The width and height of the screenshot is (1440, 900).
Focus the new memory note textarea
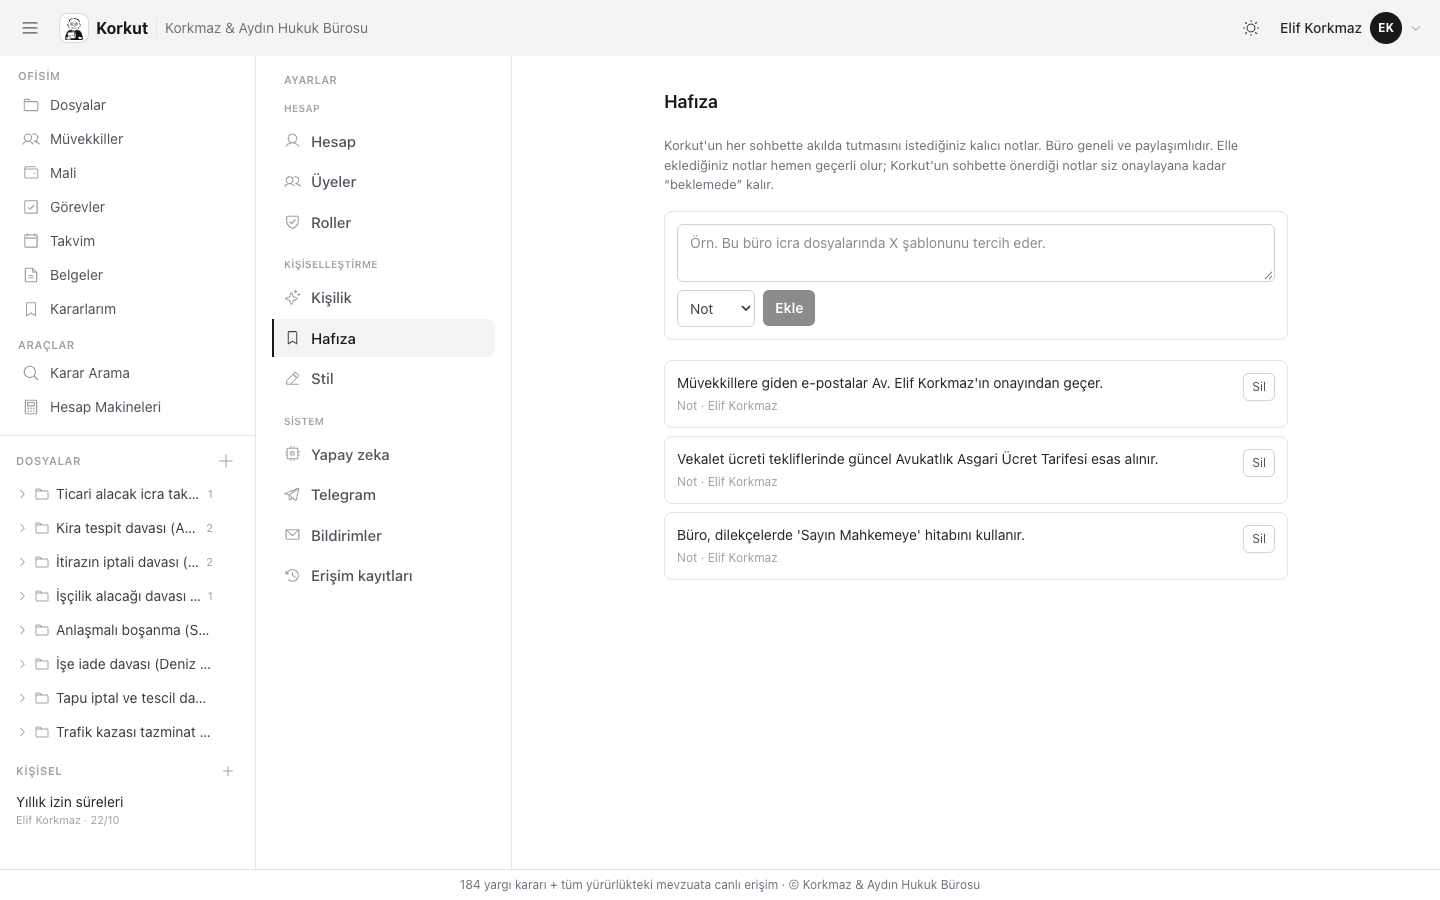pyautogui.click(x=976, y=253)
